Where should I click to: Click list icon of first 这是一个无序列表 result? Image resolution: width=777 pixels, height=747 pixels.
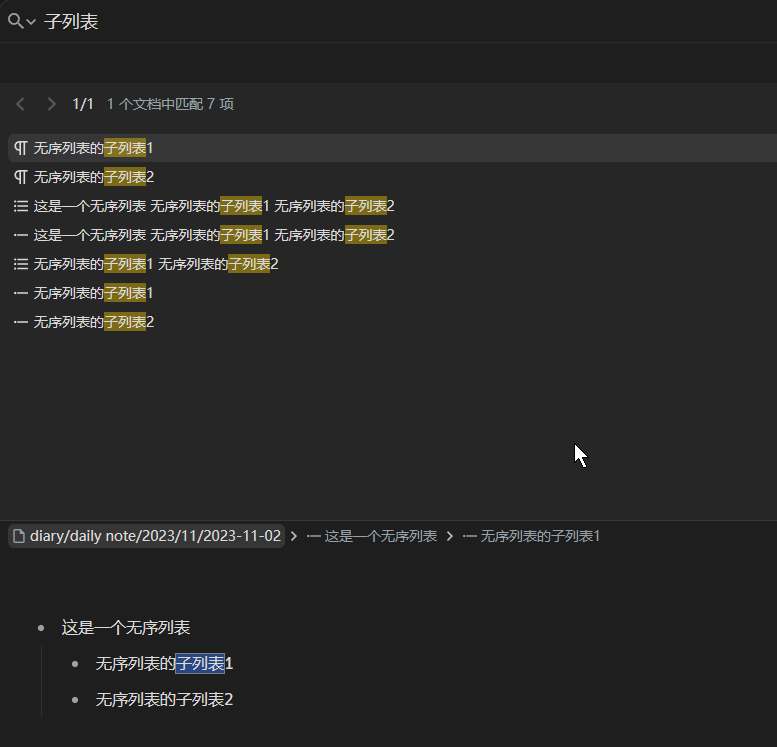pos(20,206)
